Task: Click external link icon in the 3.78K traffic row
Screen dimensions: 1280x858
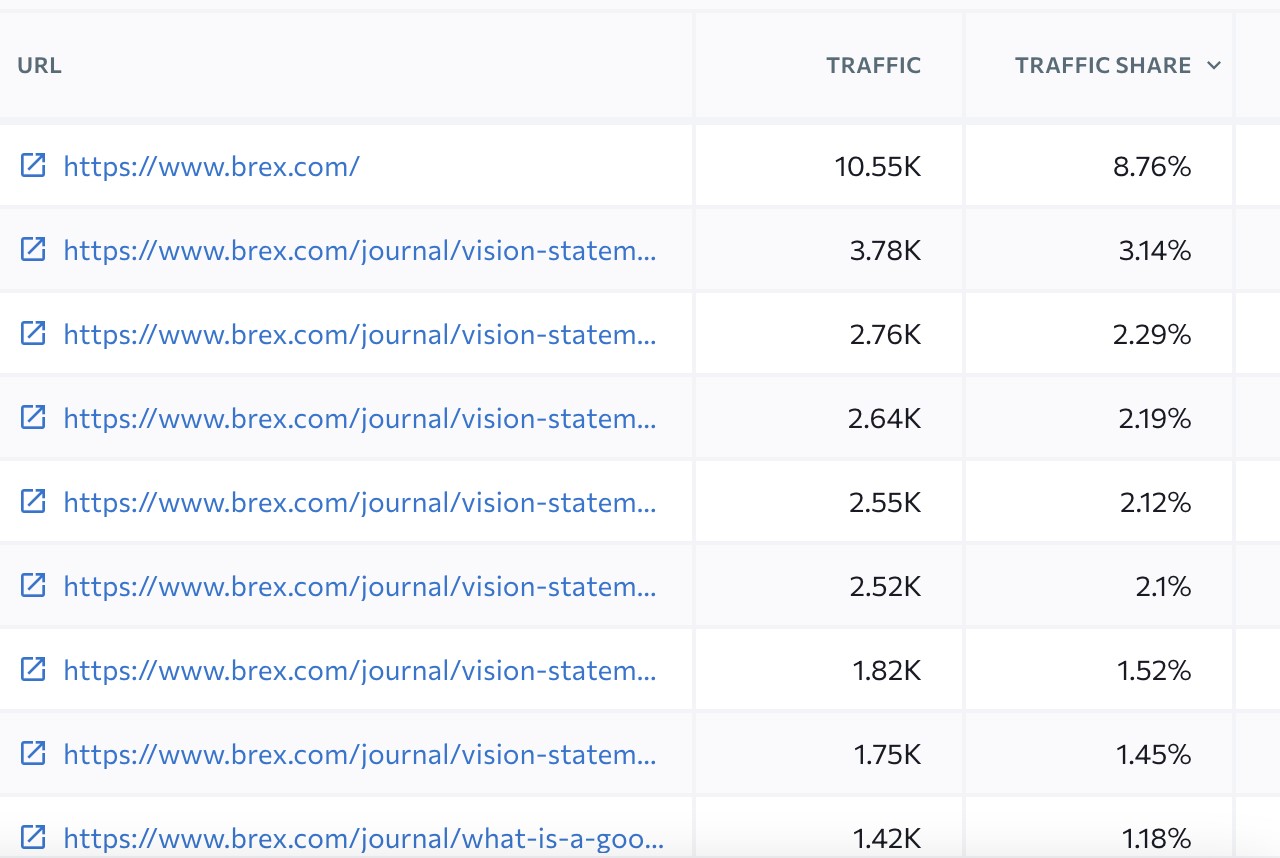Action: point(33,249)
